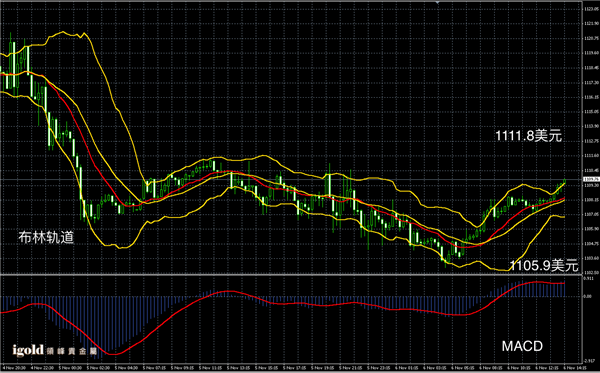The width and height of the screenshot is (600, 373).
Task: Select the 1105.9美元 price annotation
Action: pos(544,265)
